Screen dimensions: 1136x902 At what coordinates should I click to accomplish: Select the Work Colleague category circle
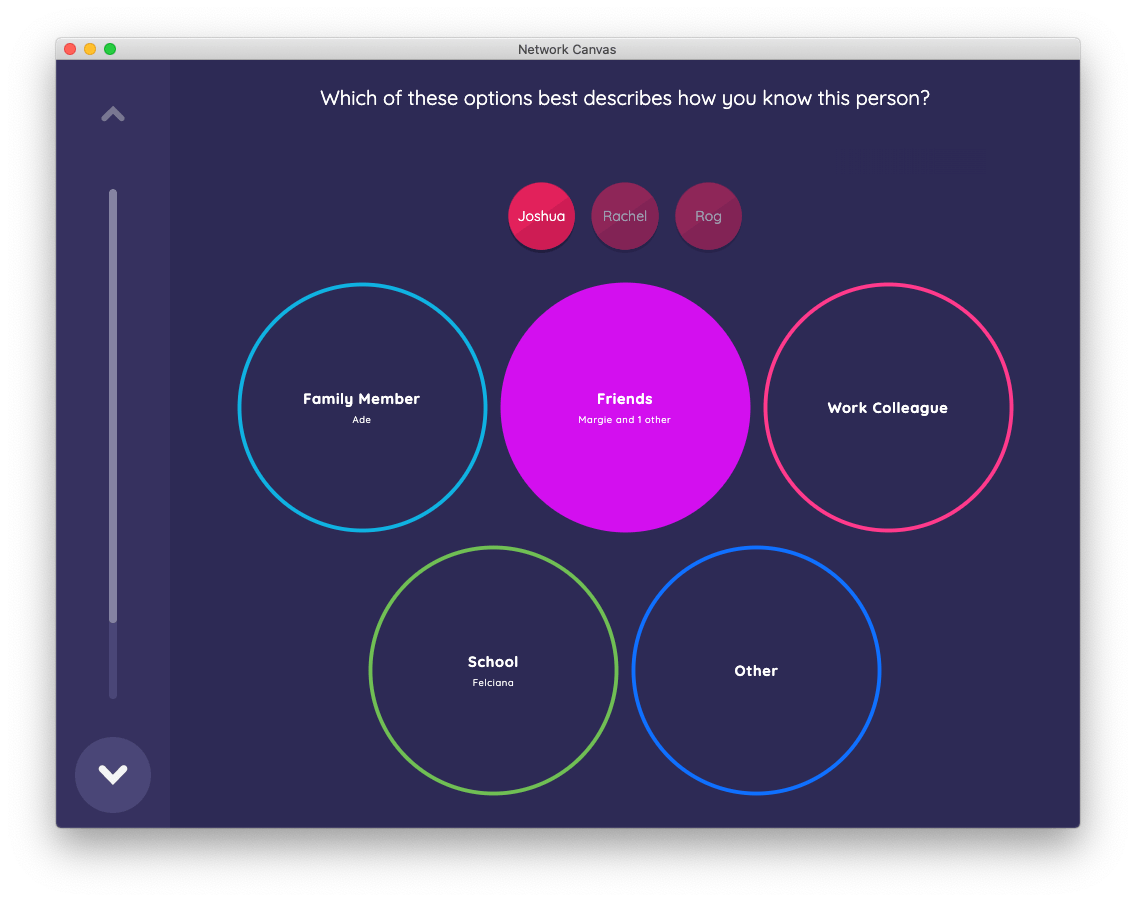[888, 408]
